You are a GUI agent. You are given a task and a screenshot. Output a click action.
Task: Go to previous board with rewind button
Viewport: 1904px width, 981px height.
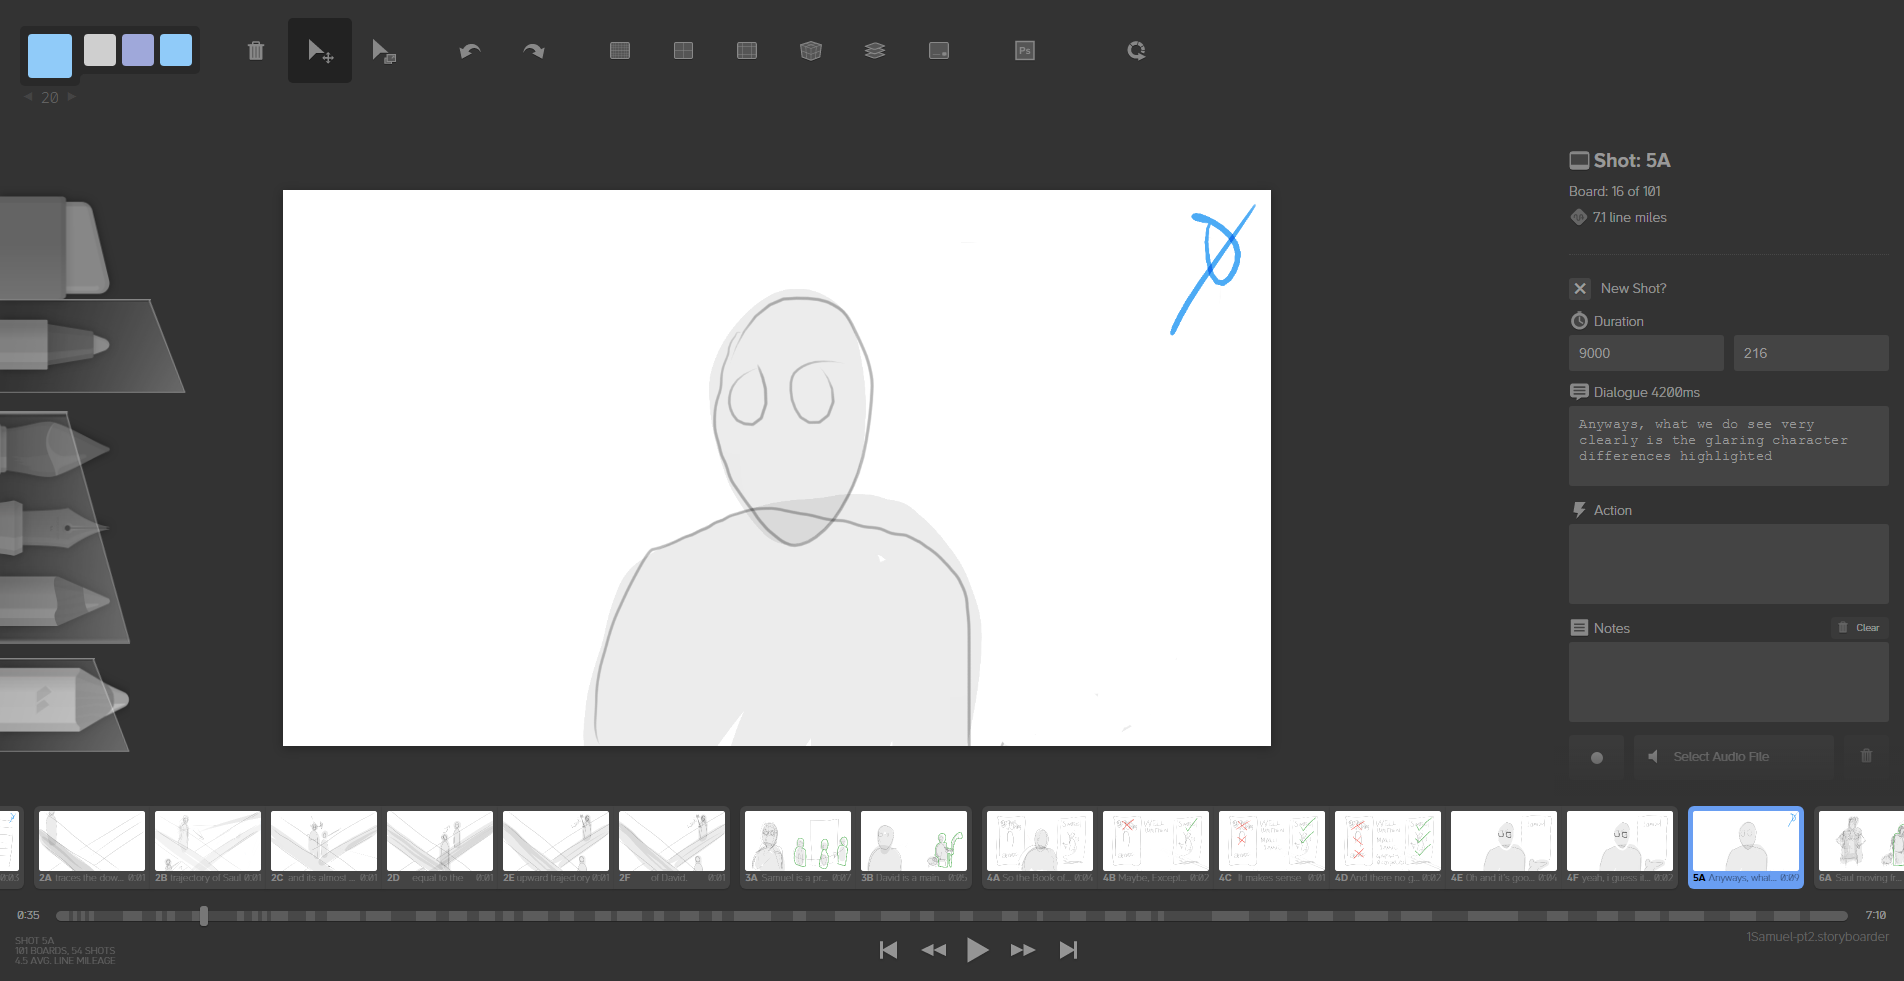(933, 950)
